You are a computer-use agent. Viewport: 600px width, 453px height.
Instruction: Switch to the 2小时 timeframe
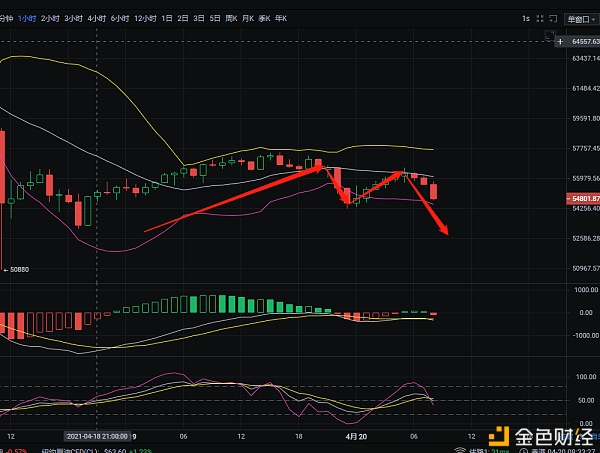[x=50, y=18]
